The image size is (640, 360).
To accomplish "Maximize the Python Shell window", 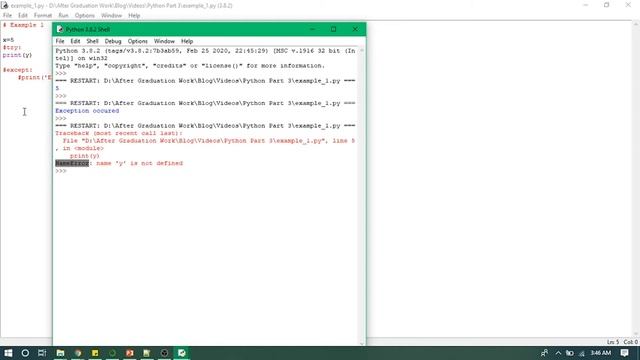I will pyautogui.click(x=333, y=29).
